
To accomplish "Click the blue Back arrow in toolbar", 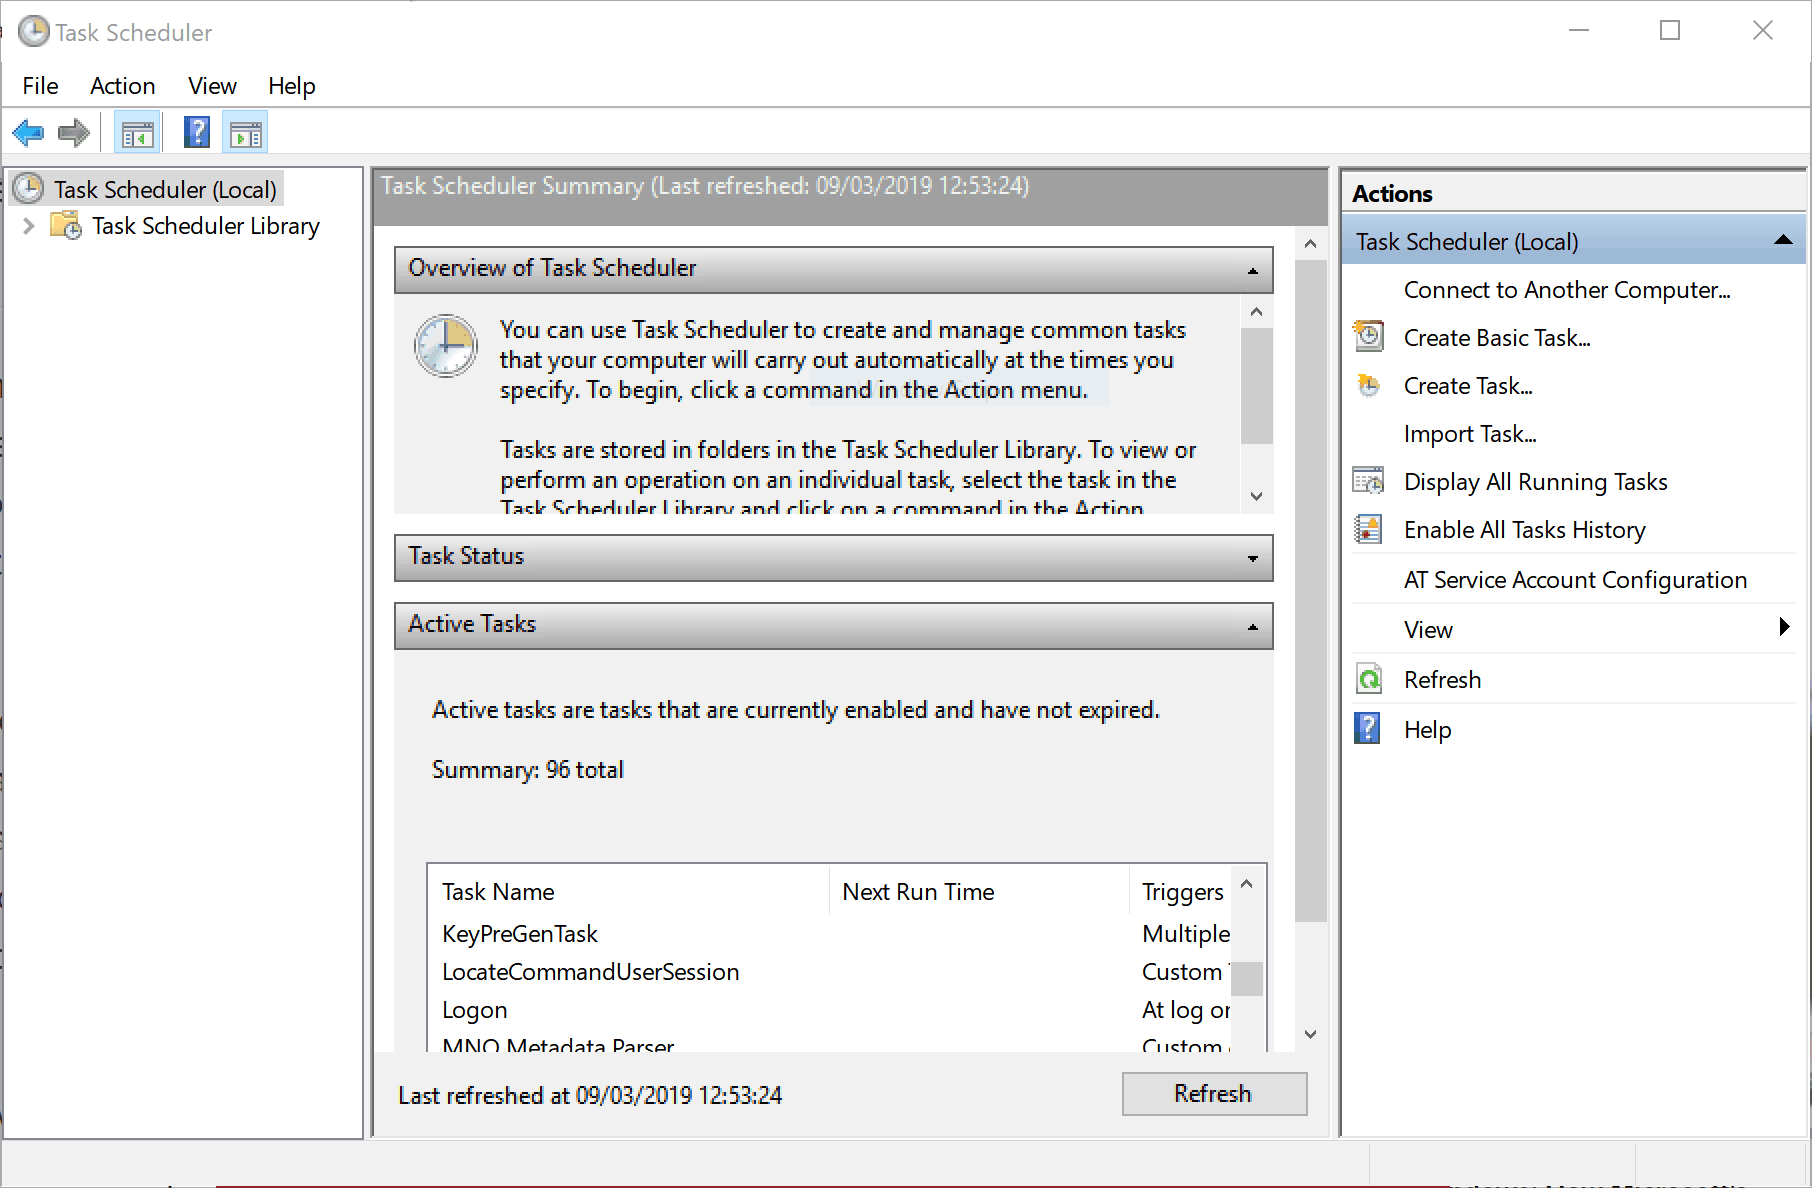I will tap(28, 133).
